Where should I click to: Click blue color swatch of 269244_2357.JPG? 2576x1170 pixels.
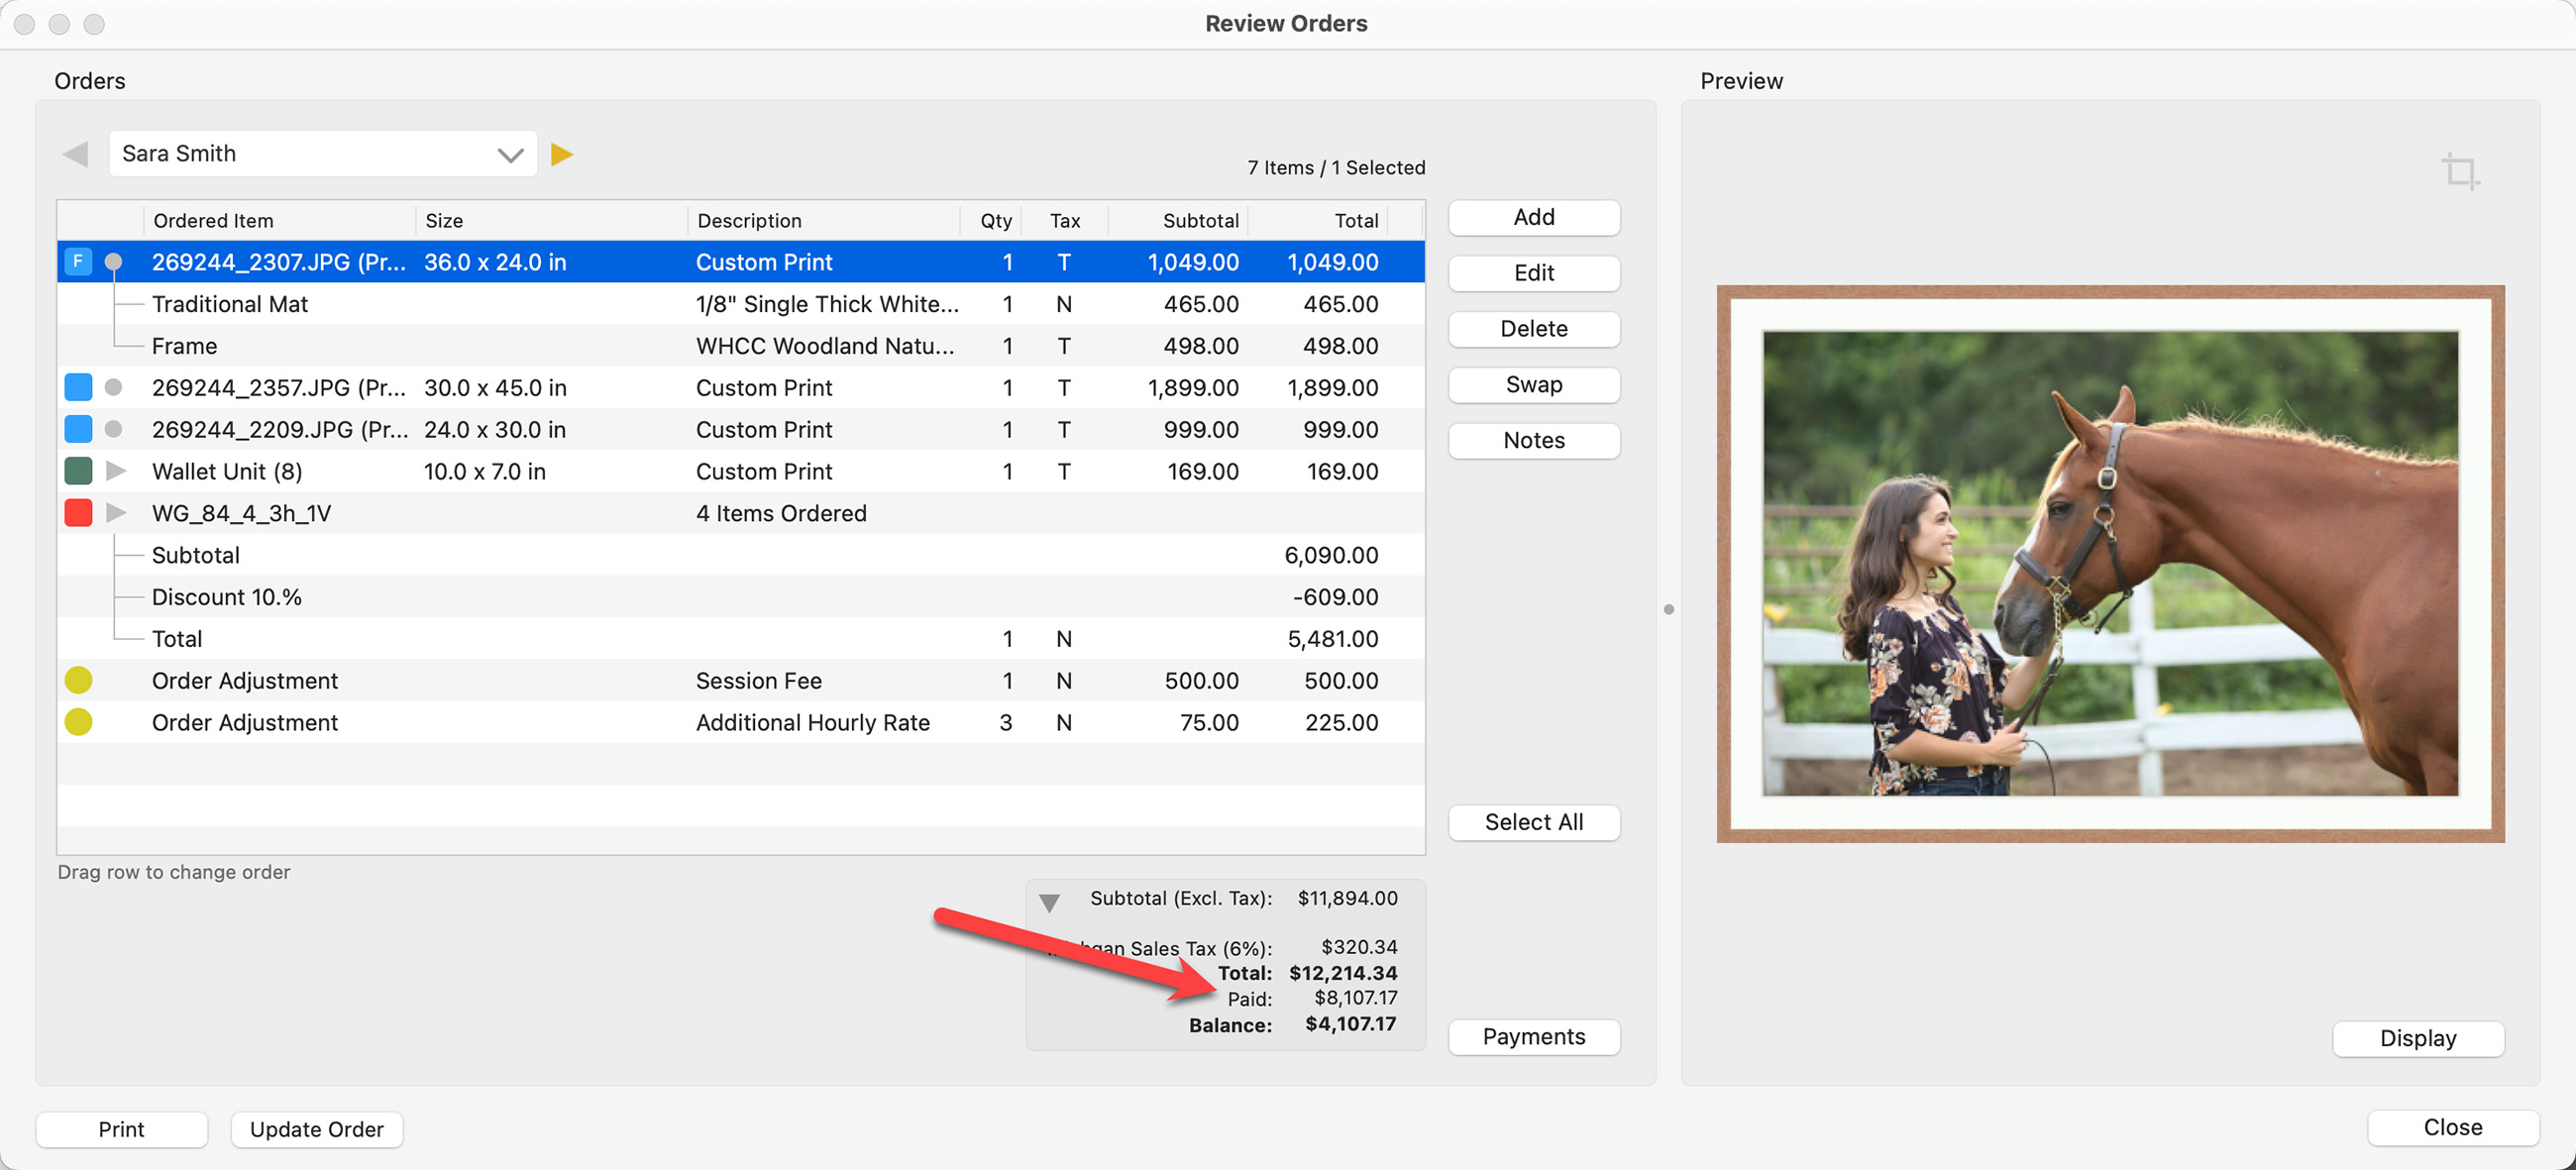coord(78,387)
